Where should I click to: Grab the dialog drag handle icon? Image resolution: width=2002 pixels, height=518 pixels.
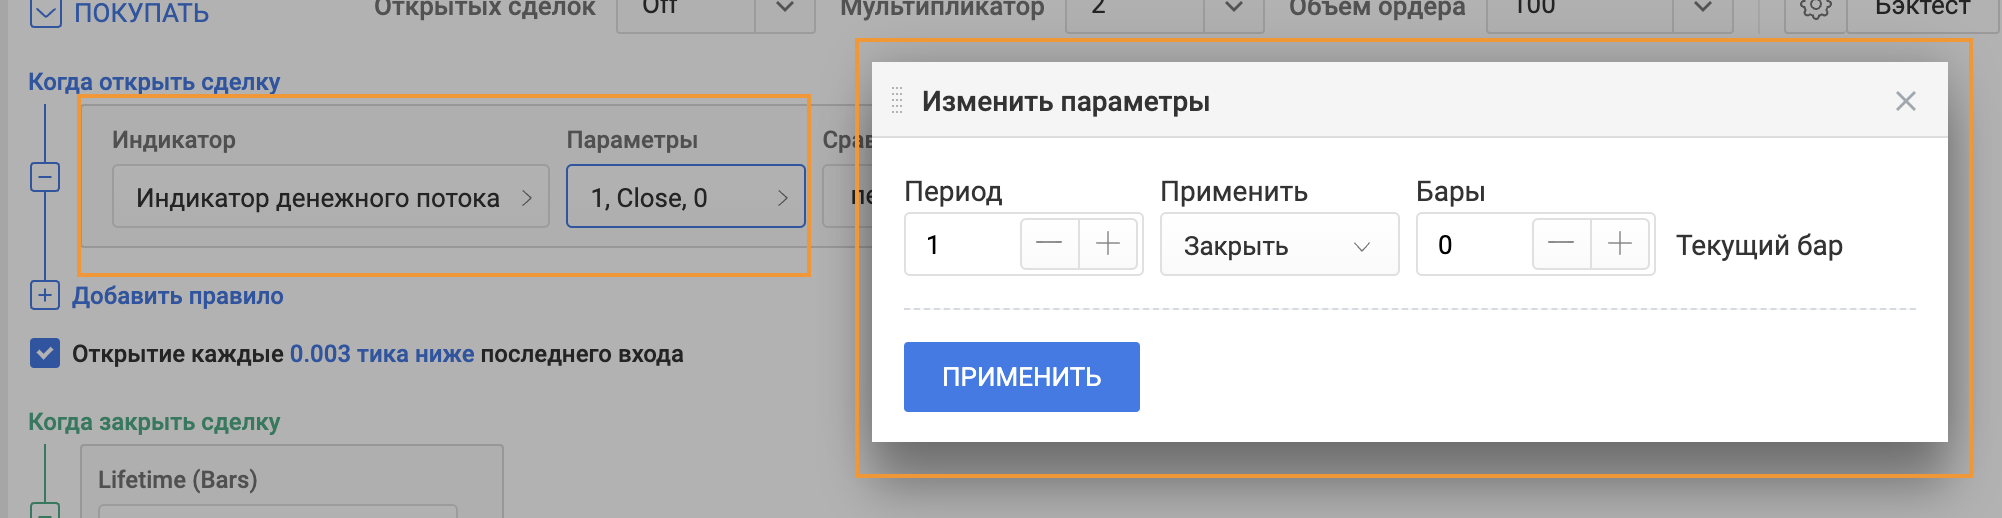click(x=897, y=101)
